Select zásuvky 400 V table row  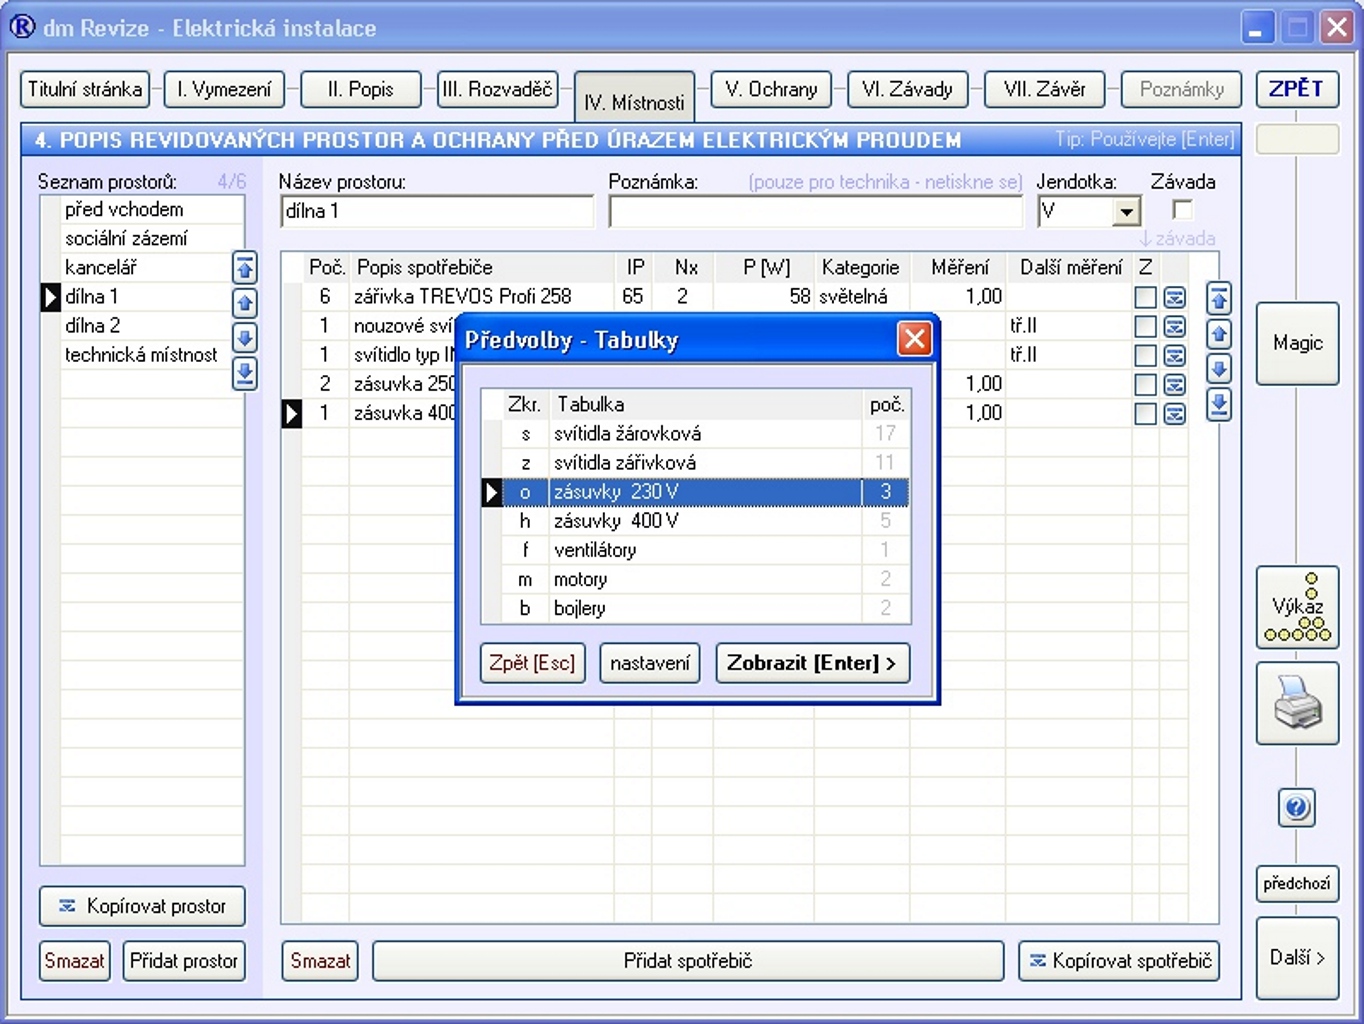[615, 521]
